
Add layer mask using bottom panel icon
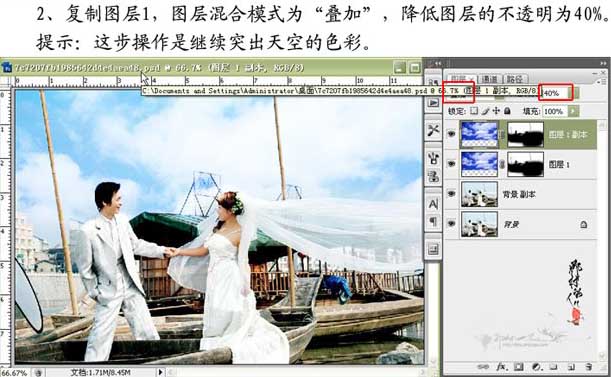click(518, 367)
